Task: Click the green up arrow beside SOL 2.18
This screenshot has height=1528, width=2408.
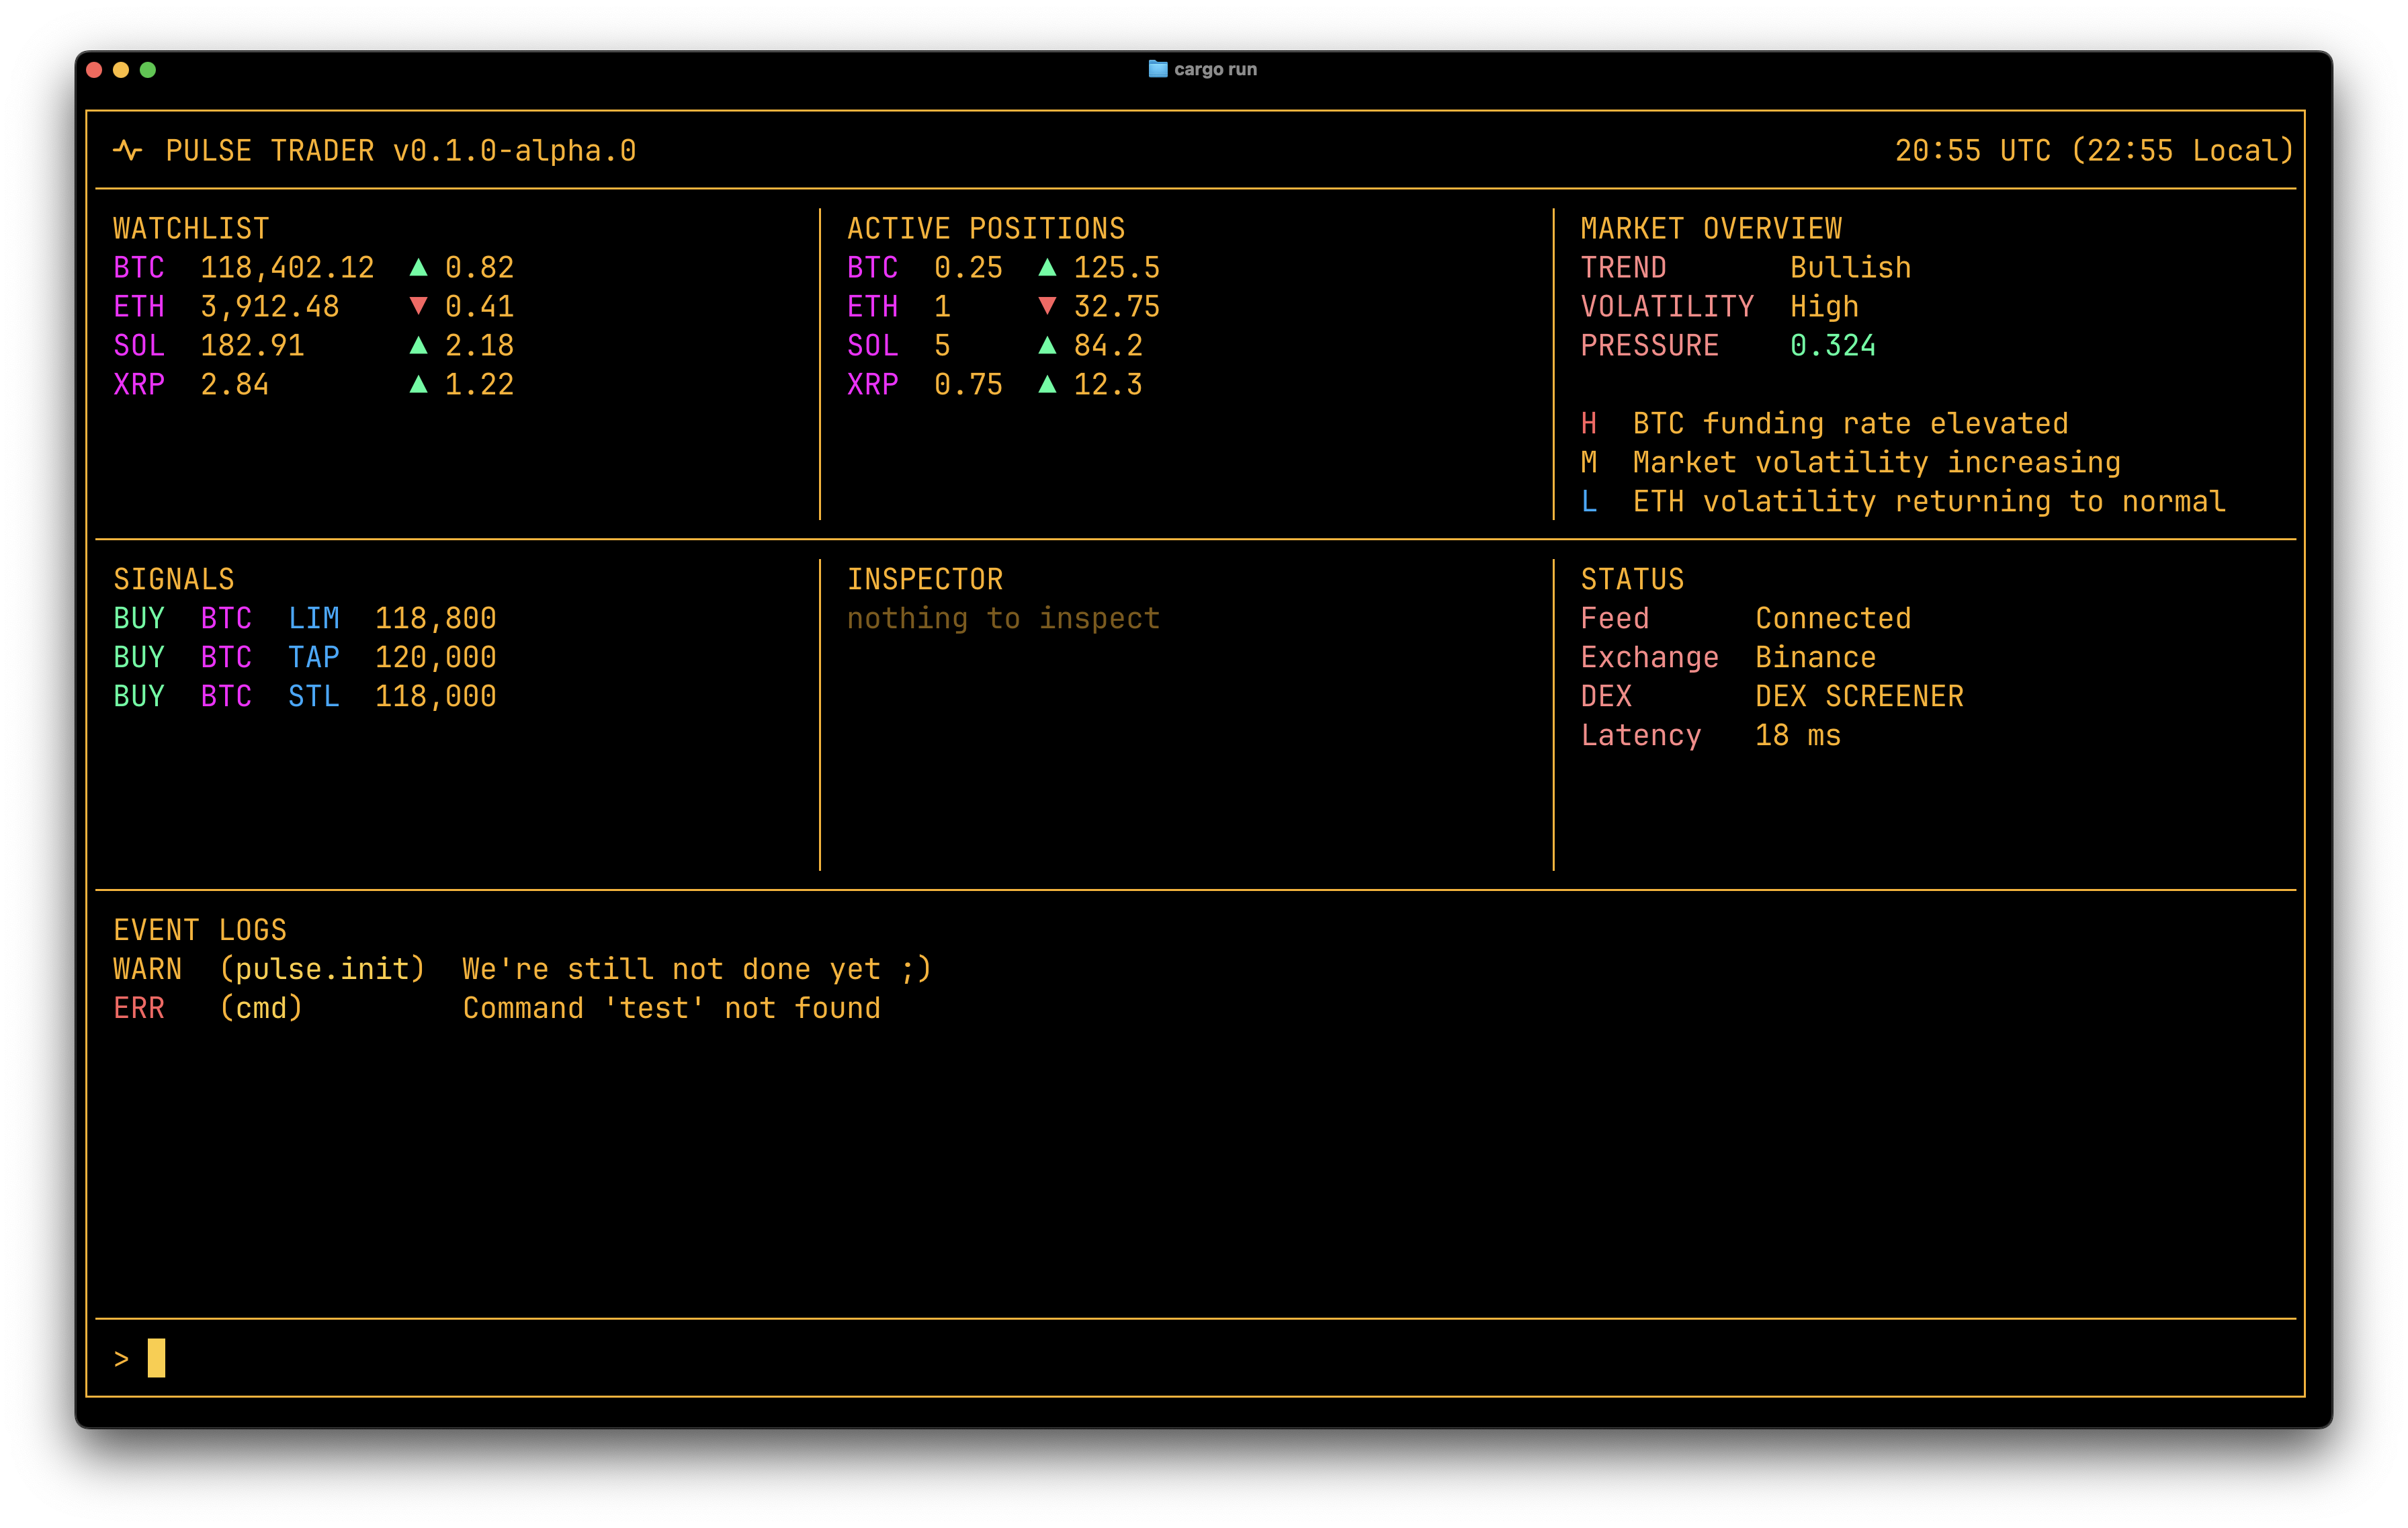Action: click(x=418, y=345)
